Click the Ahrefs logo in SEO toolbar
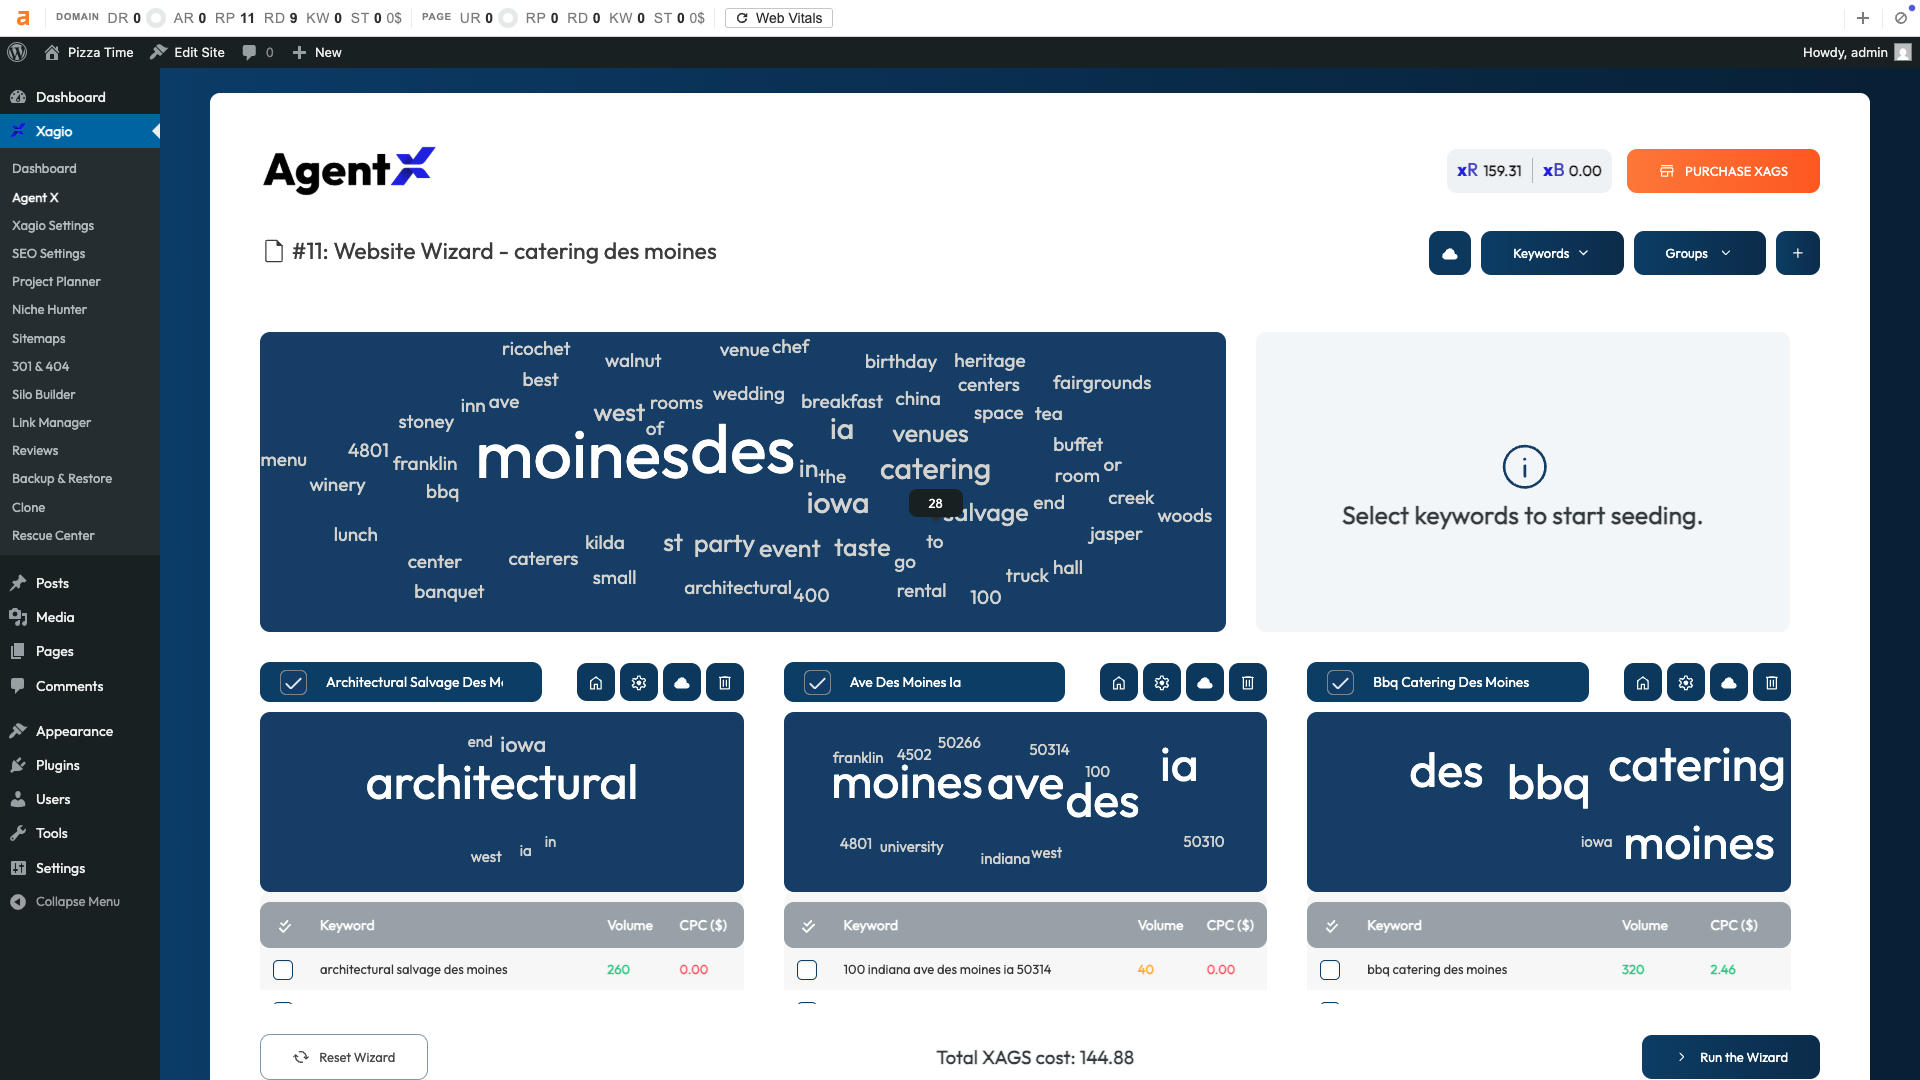 click(23, 18)
